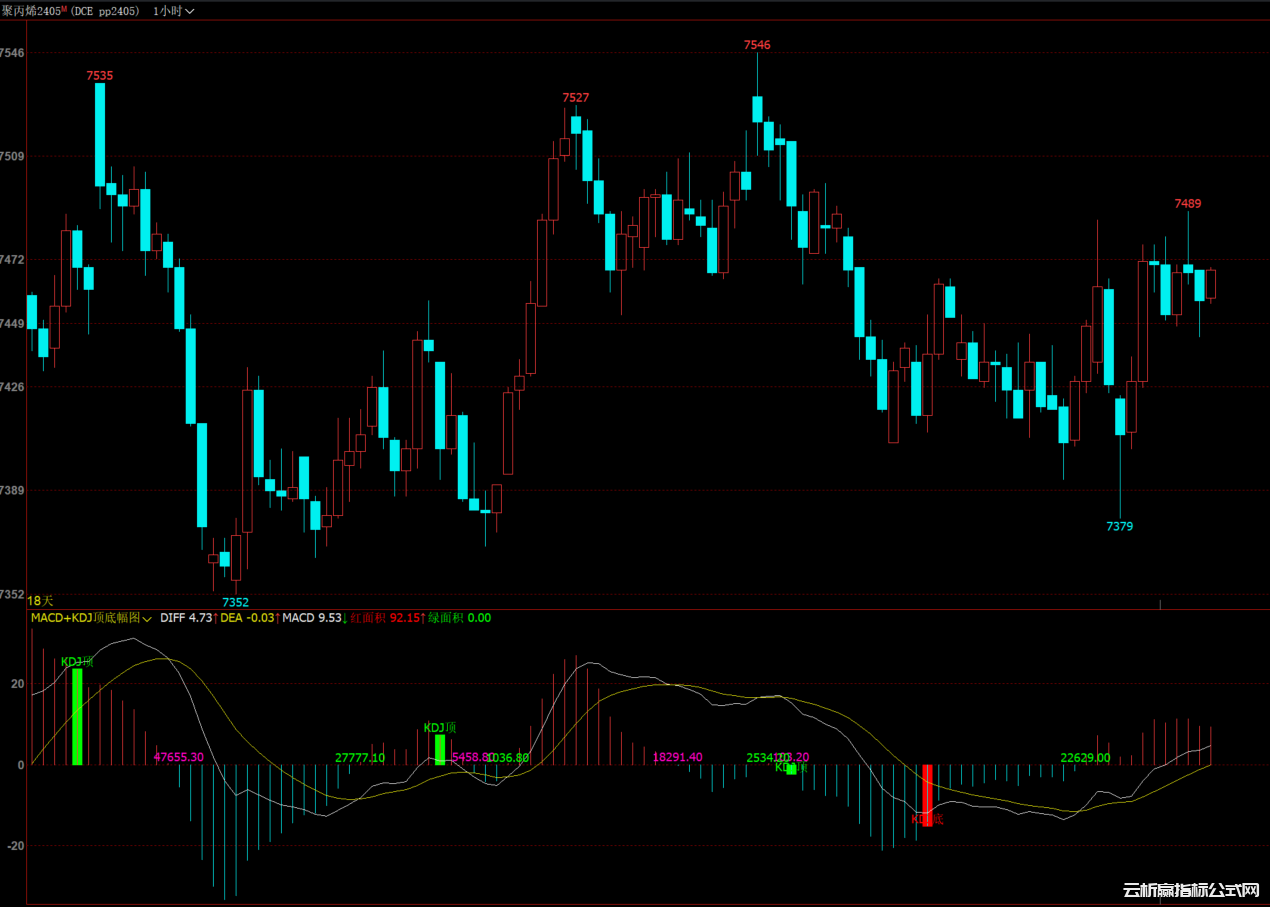
Task: Click the red KDJ底 signal bar
Action: pos(927,795)
